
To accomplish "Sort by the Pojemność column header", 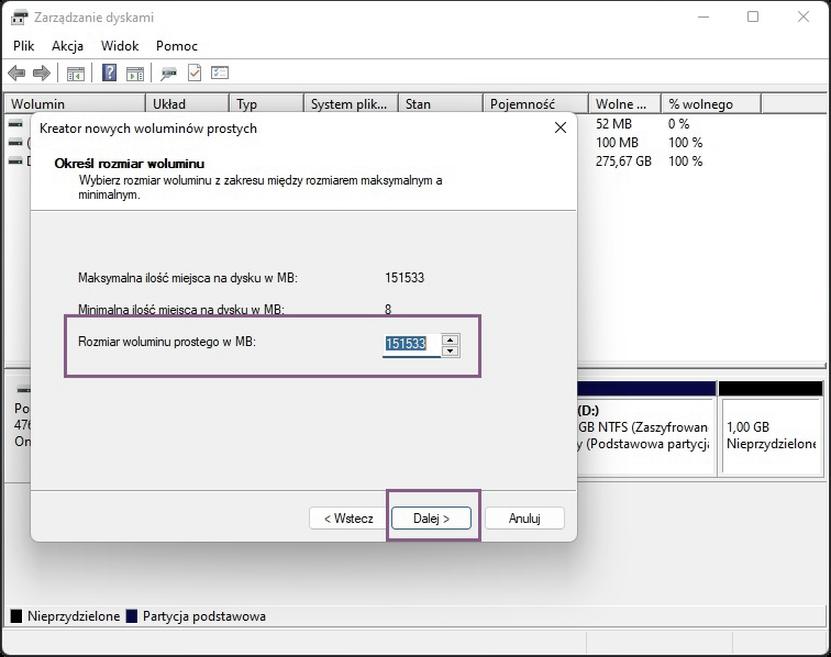I will [x=536, y=104].
